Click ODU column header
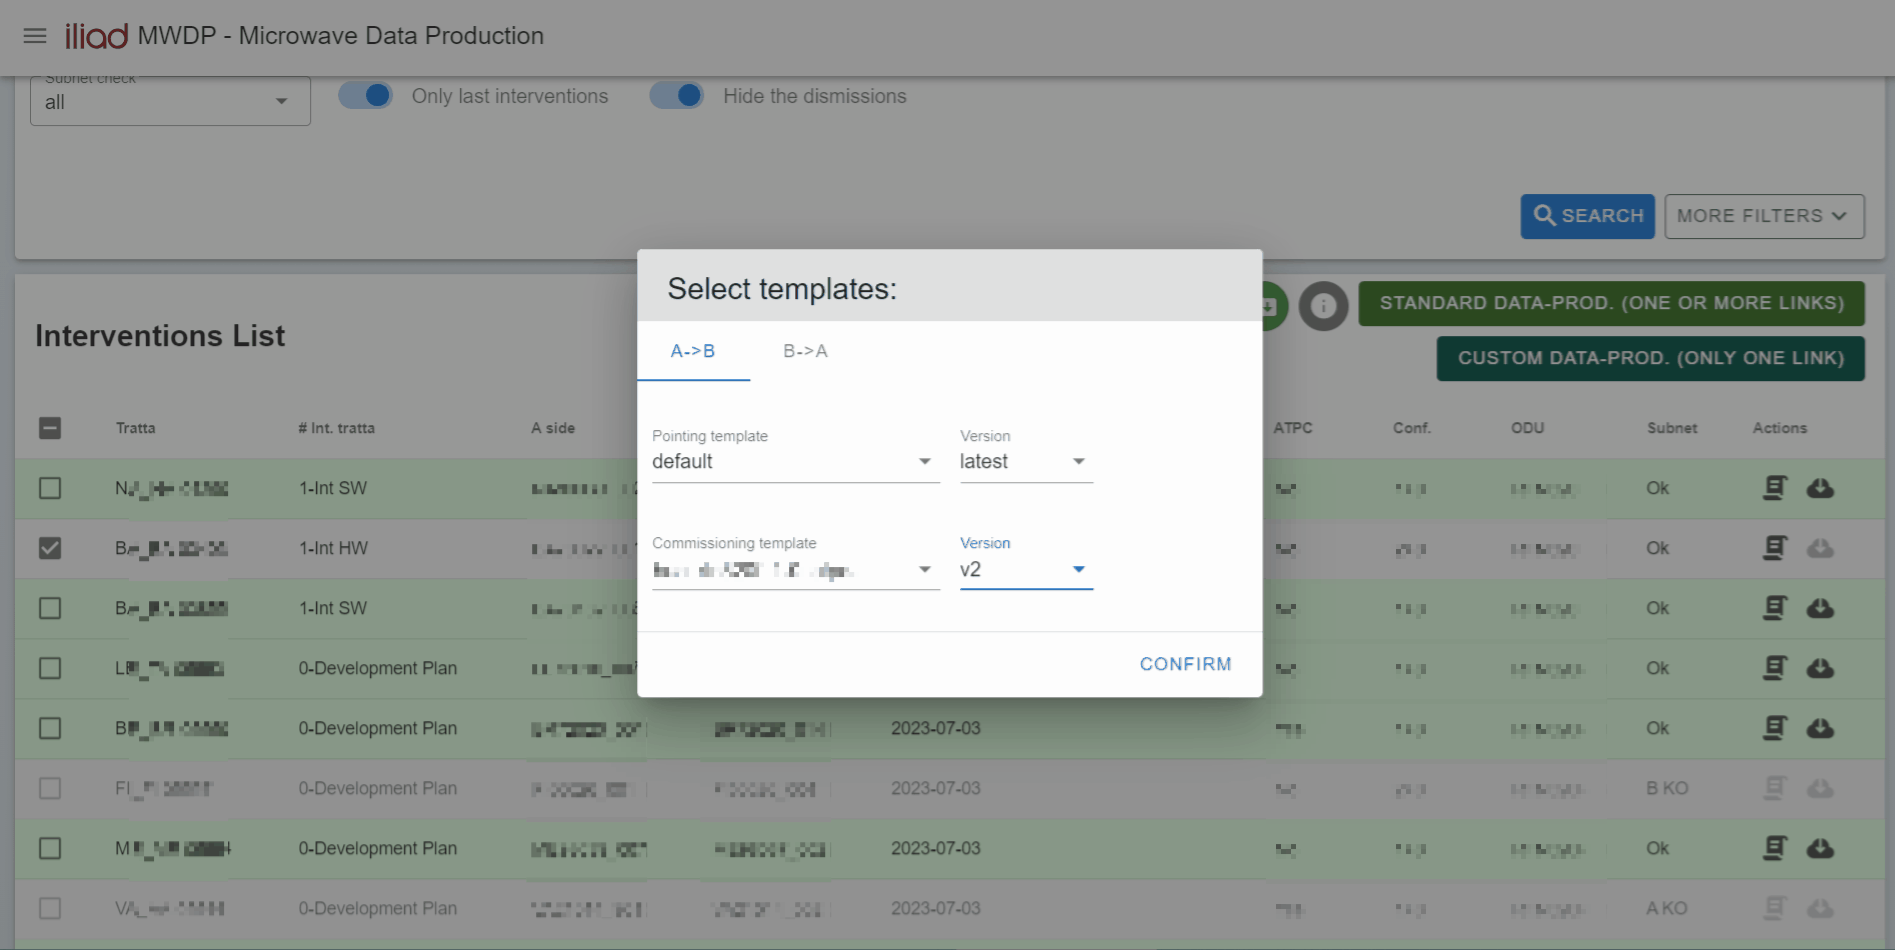Viewport: 1895px width, 950px height. (x=1527, y=428)
